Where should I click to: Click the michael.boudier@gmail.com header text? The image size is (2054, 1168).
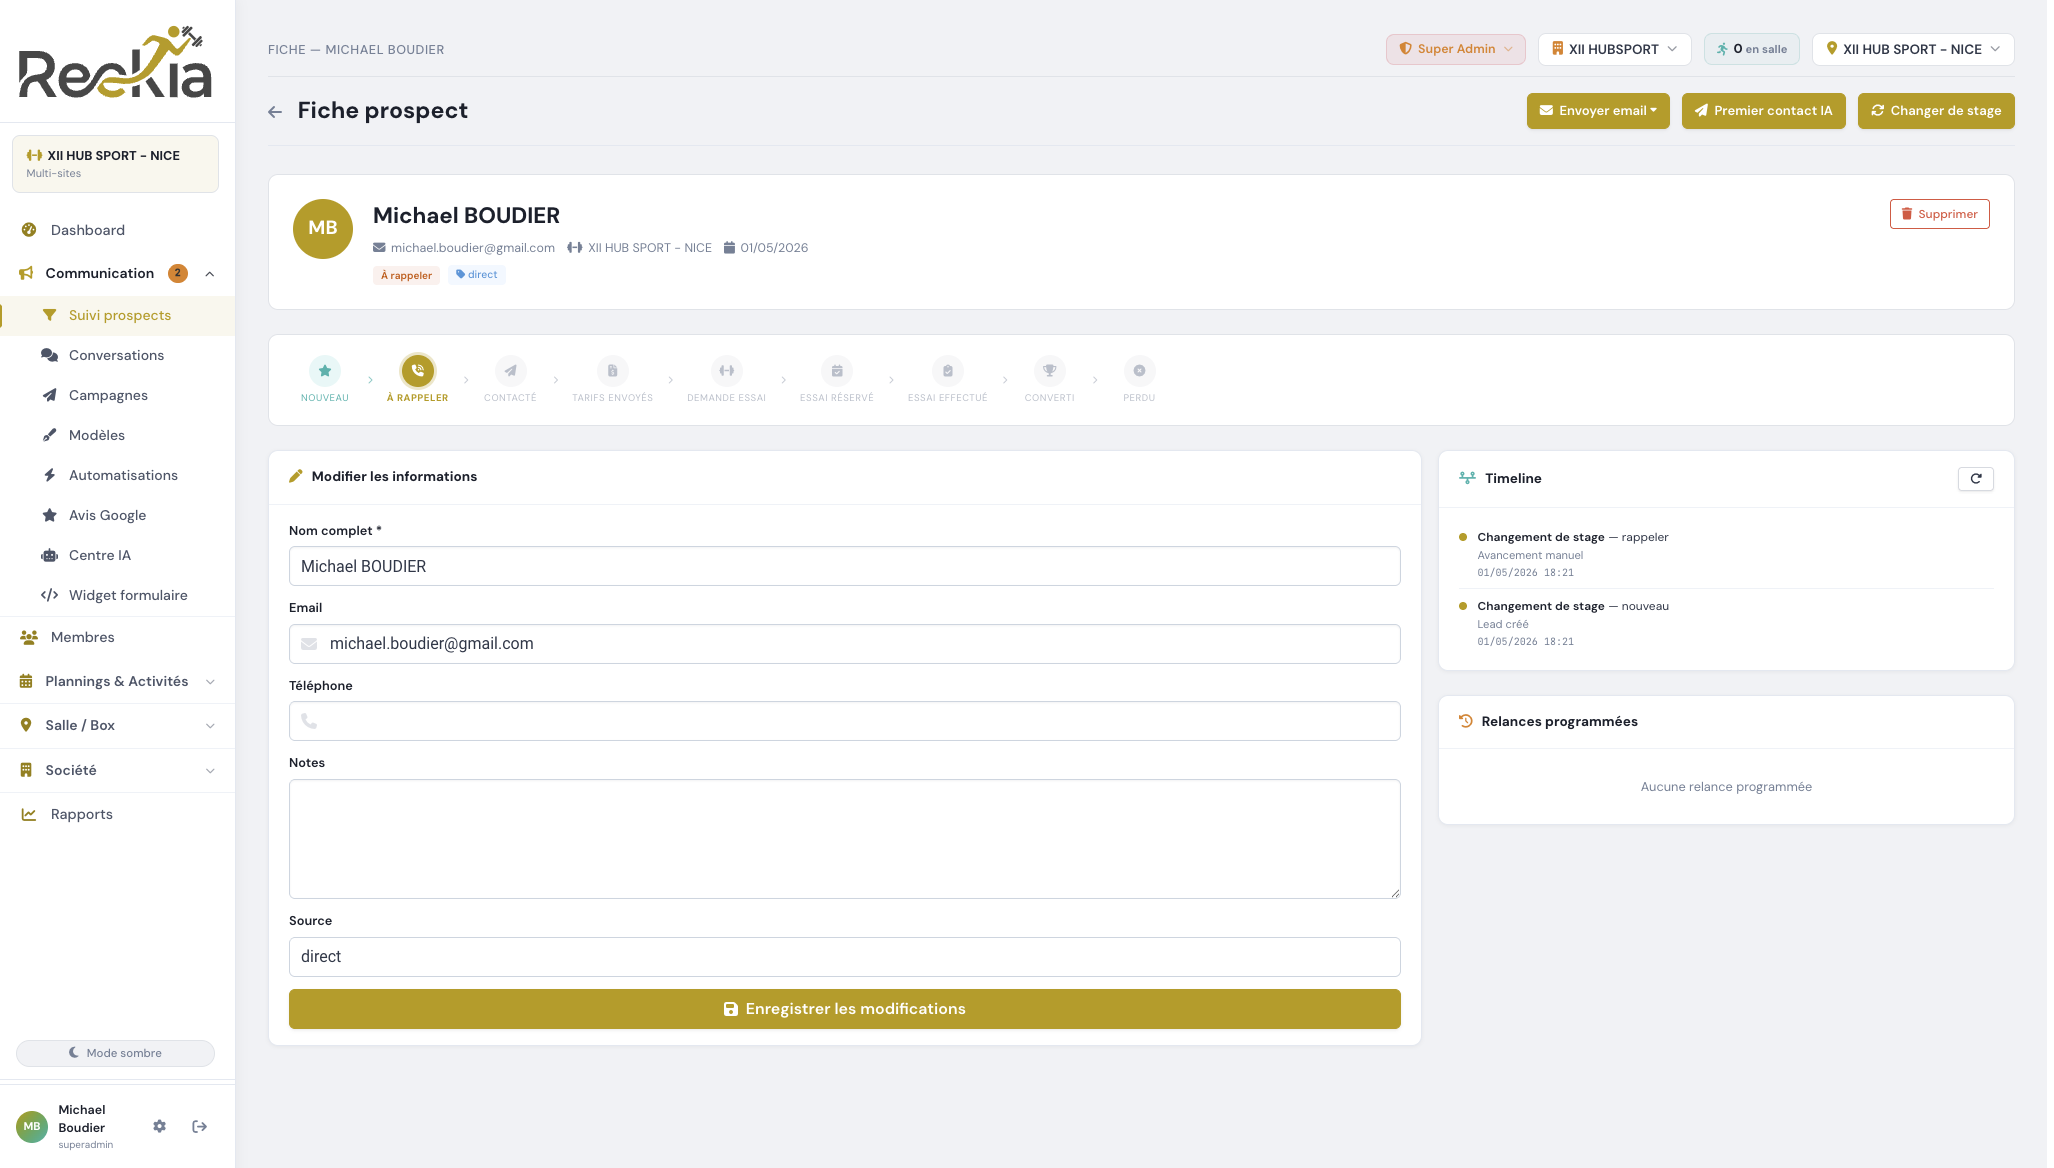(x=472, y=248)
